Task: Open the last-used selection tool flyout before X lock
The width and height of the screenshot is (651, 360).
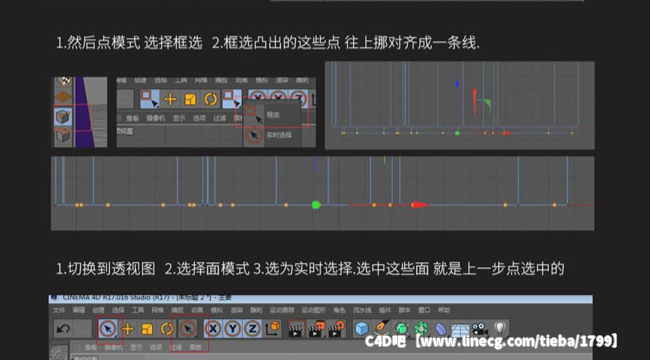Action: pyautogui.click(x=188, y=329)
